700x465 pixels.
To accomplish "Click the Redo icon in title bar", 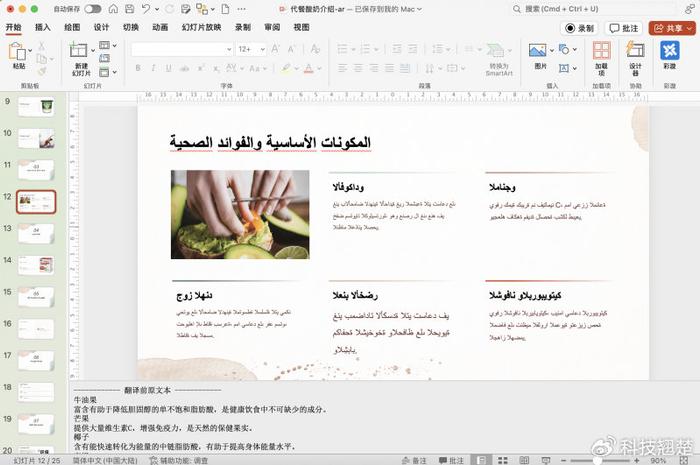I will coord(170,9).
